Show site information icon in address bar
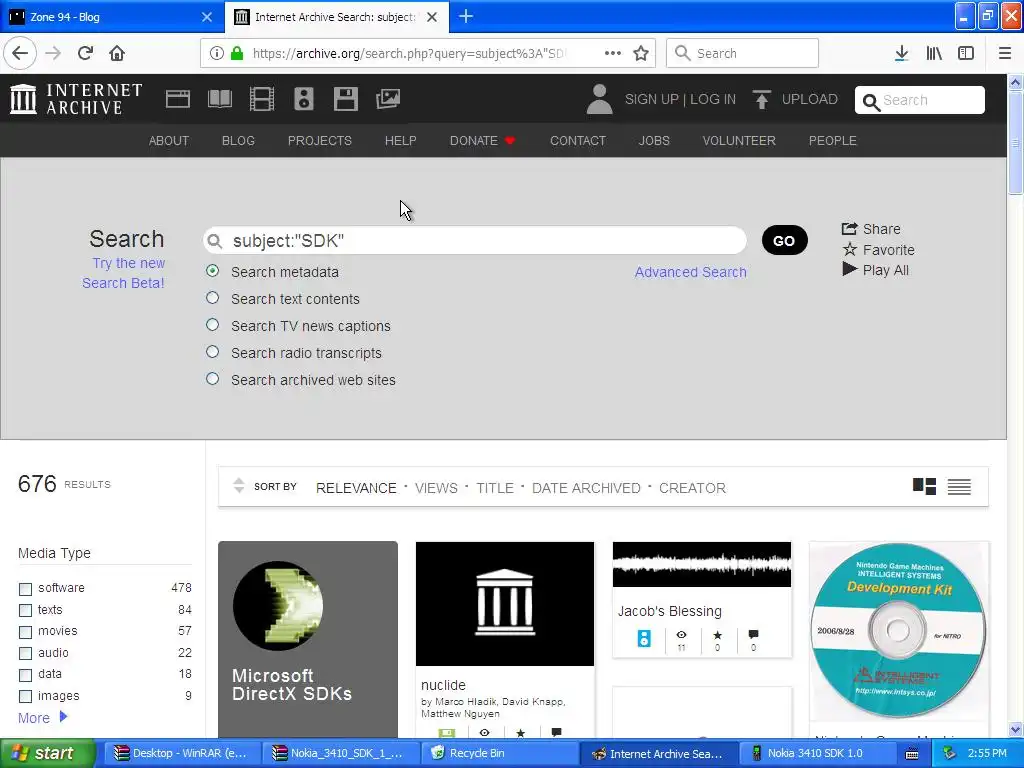 click(x=217, y=53)
